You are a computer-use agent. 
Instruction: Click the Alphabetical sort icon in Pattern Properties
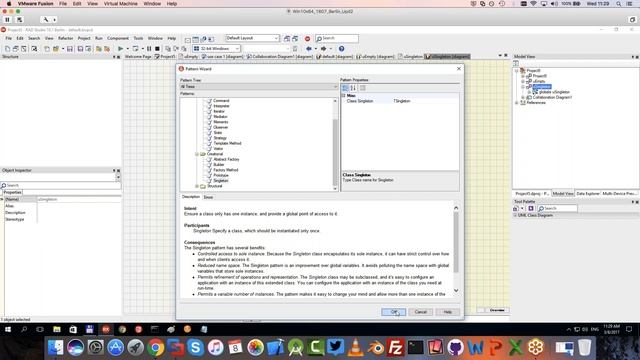[x=353, y=88]
